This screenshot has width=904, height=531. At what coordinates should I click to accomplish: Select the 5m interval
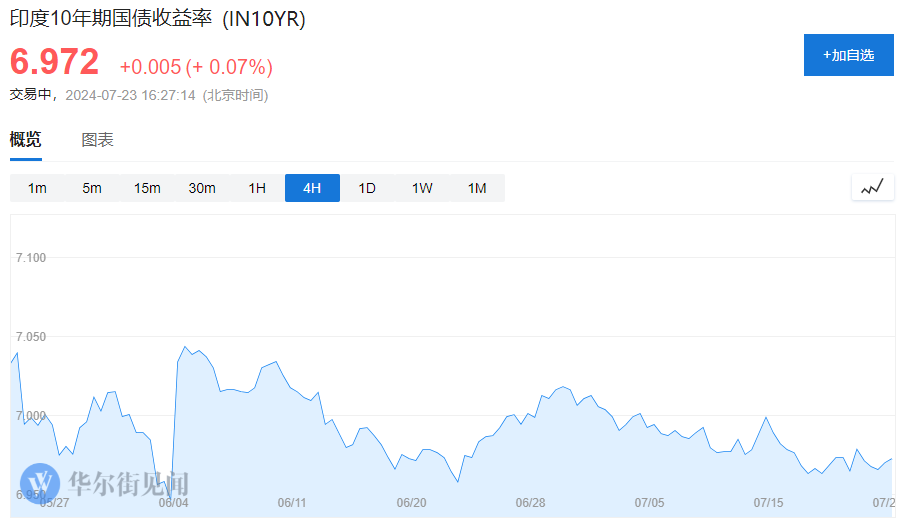92,188
